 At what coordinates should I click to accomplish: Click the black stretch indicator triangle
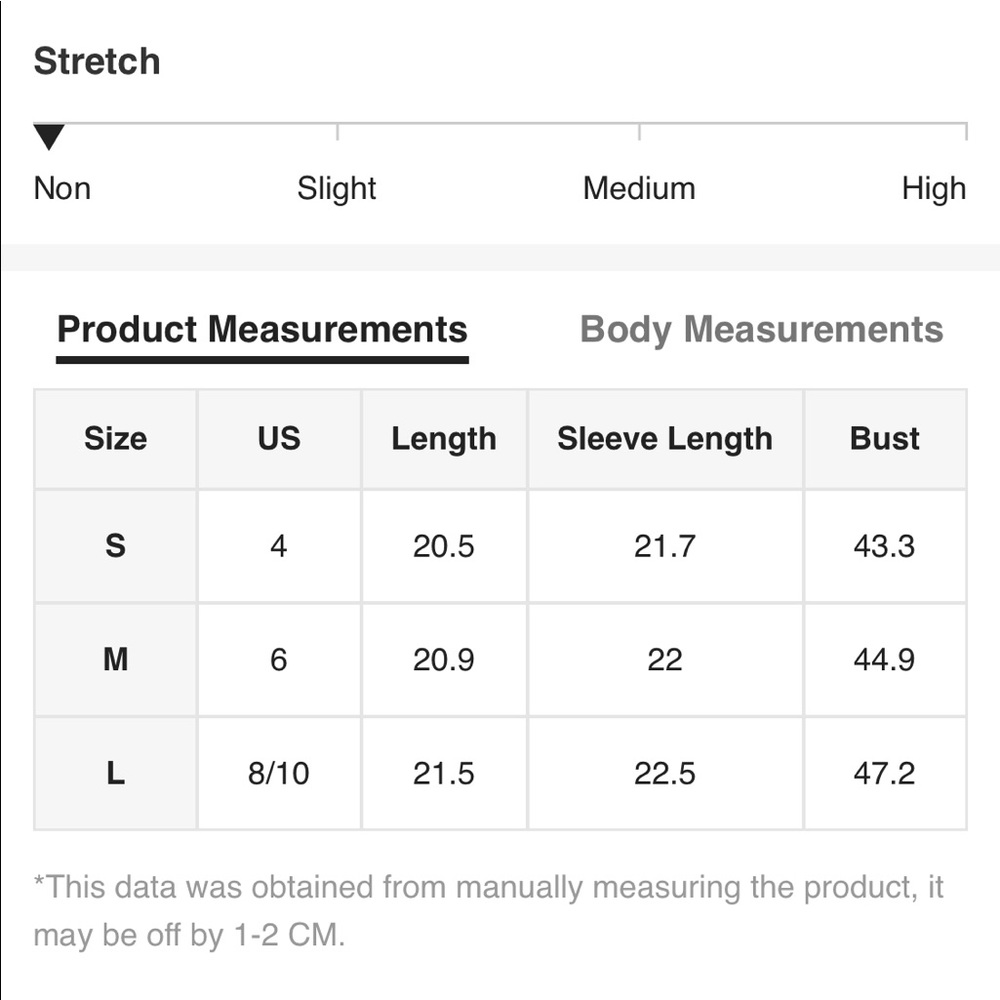pyautogui.click(x=49, y=137)
